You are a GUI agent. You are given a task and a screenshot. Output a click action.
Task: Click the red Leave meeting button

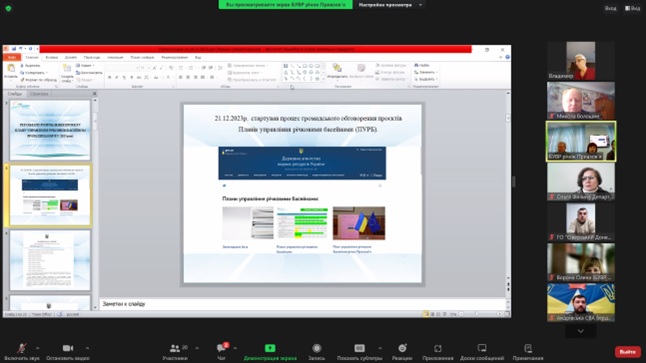pyautogui.click(x=627, y=351)
